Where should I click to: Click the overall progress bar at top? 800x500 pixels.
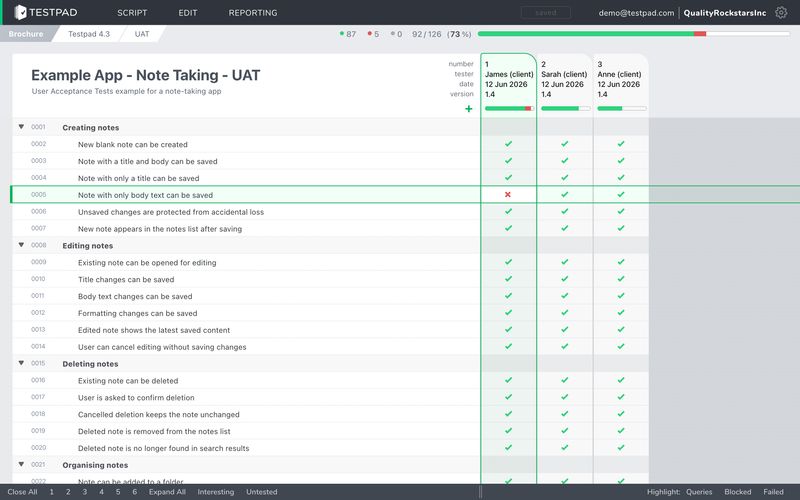point(634,34)
